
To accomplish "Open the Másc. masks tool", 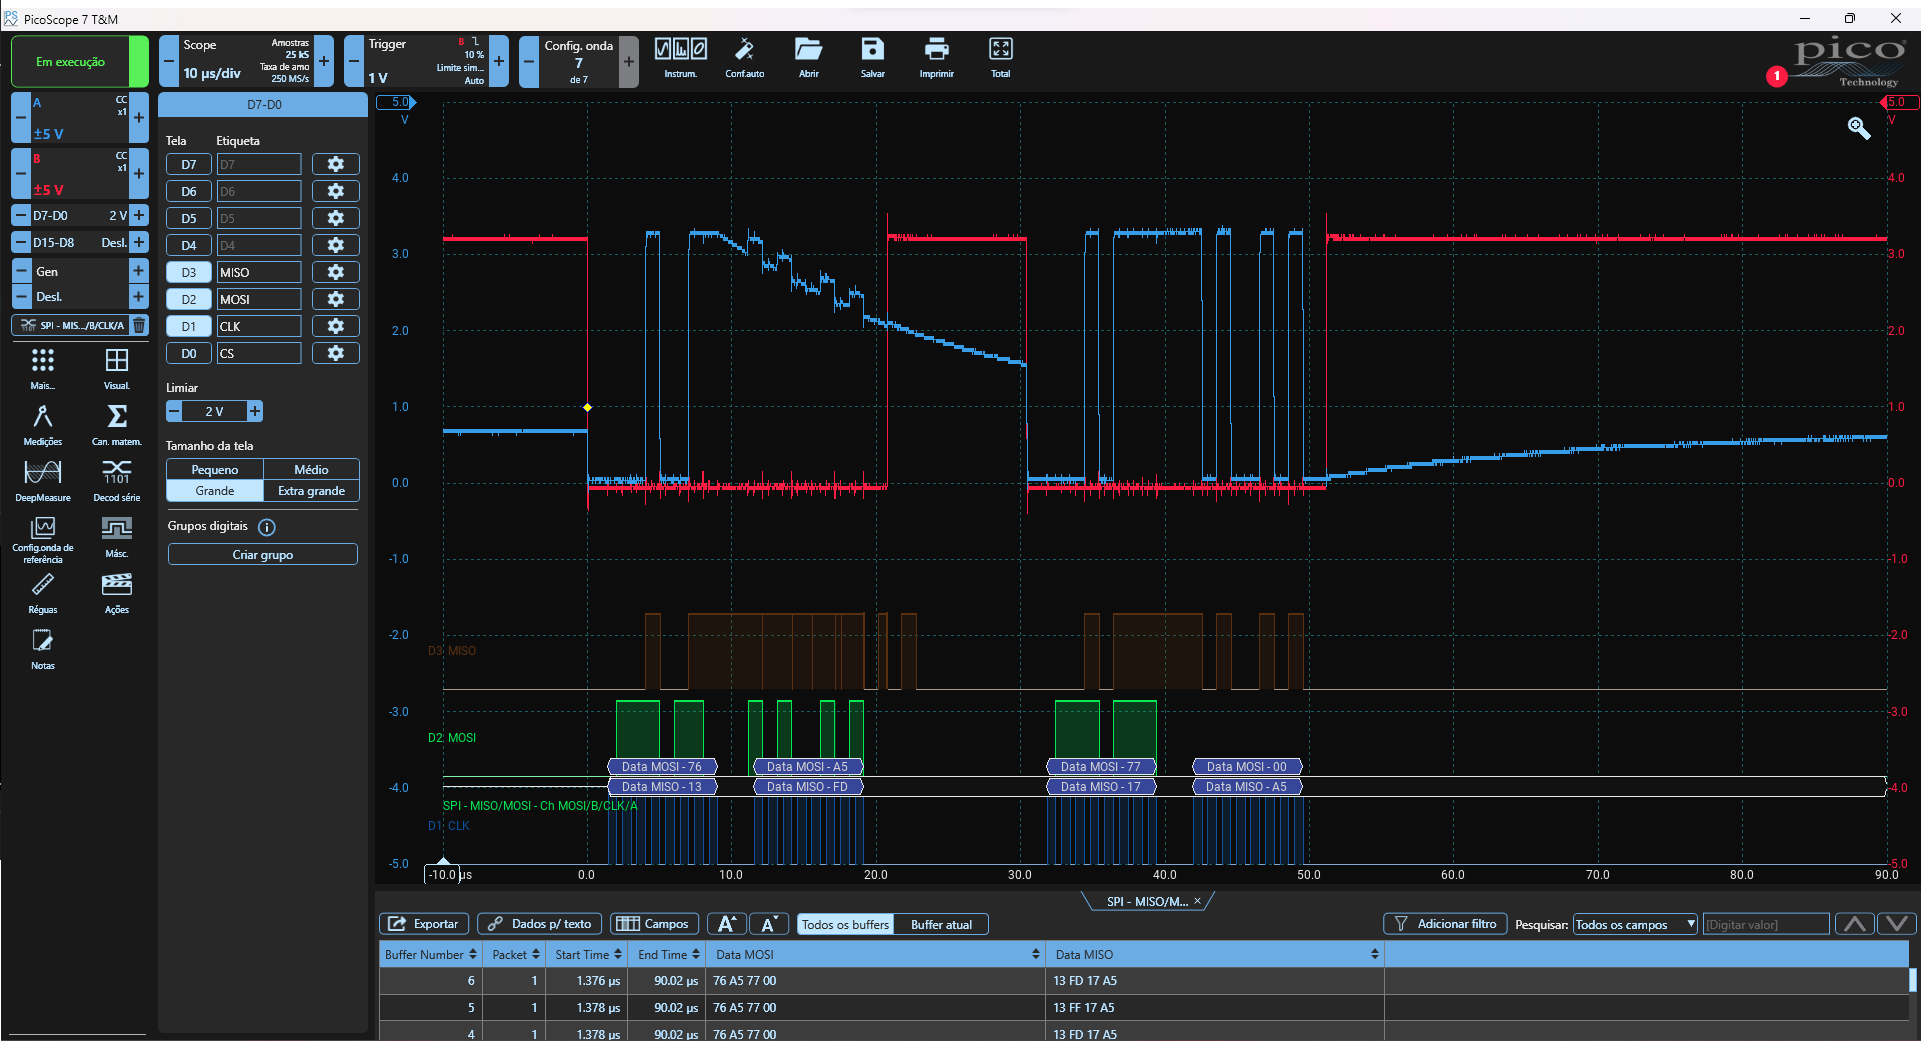I will [x=117, y=537].
